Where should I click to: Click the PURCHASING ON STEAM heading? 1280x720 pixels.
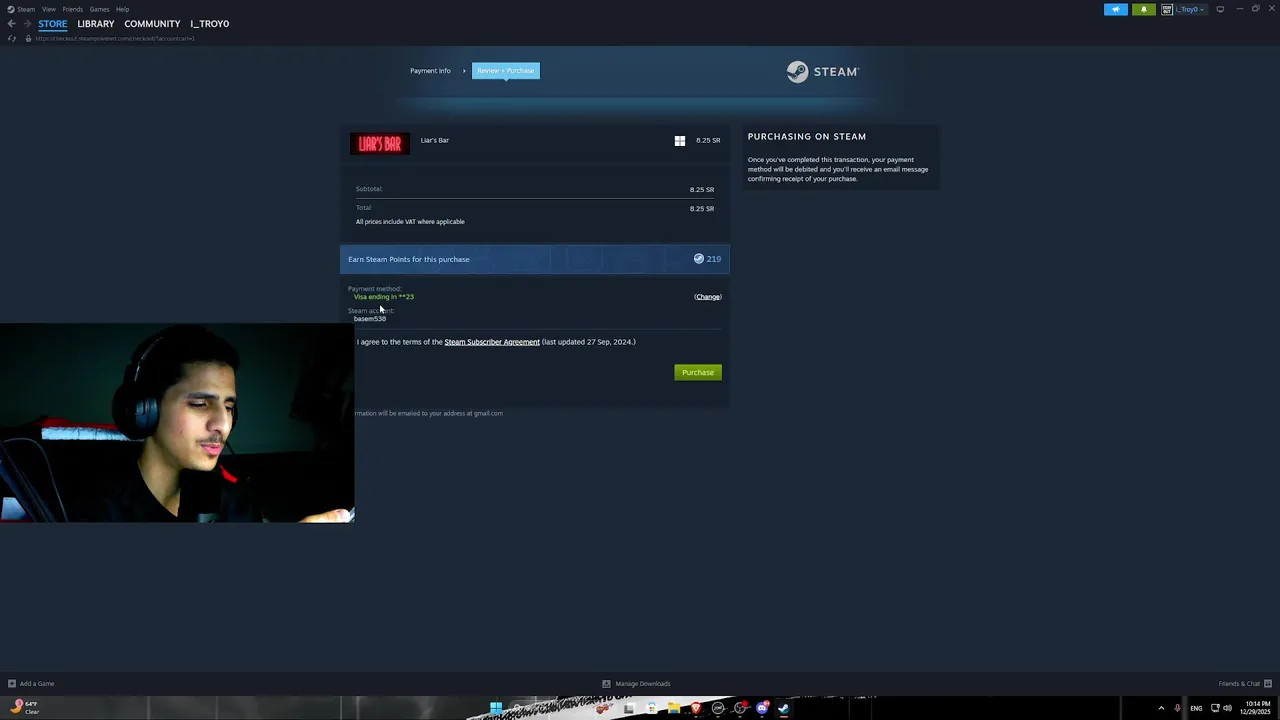point(807,137)
